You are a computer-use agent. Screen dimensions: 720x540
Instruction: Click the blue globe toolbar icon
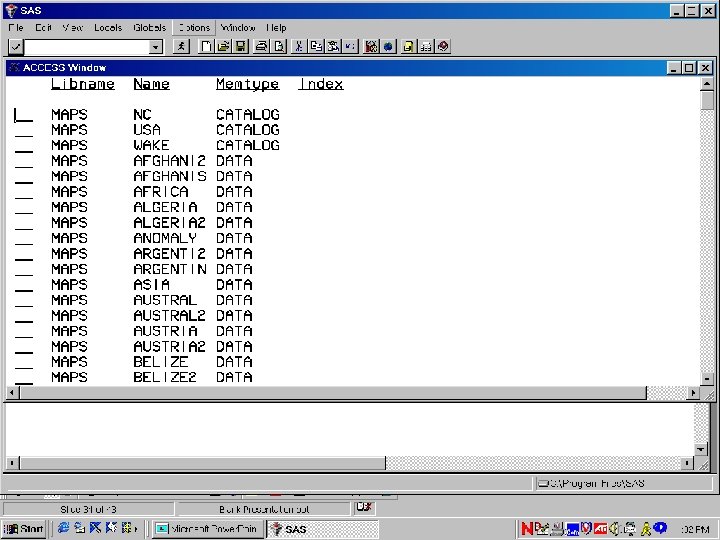(x=388, y=46)
